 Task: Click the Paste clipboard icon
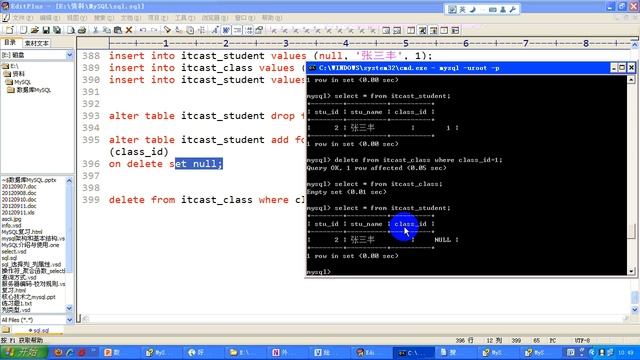pos(118,30)
